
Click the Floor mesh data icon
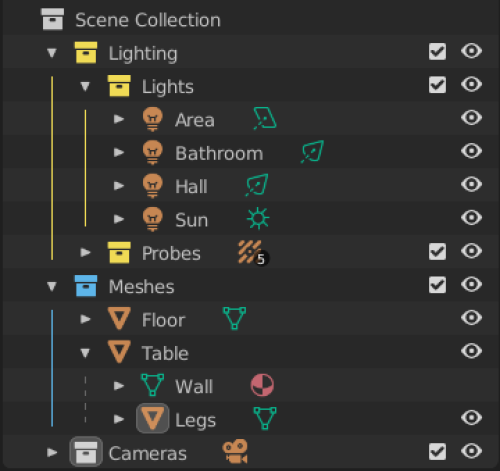point(234,318)
